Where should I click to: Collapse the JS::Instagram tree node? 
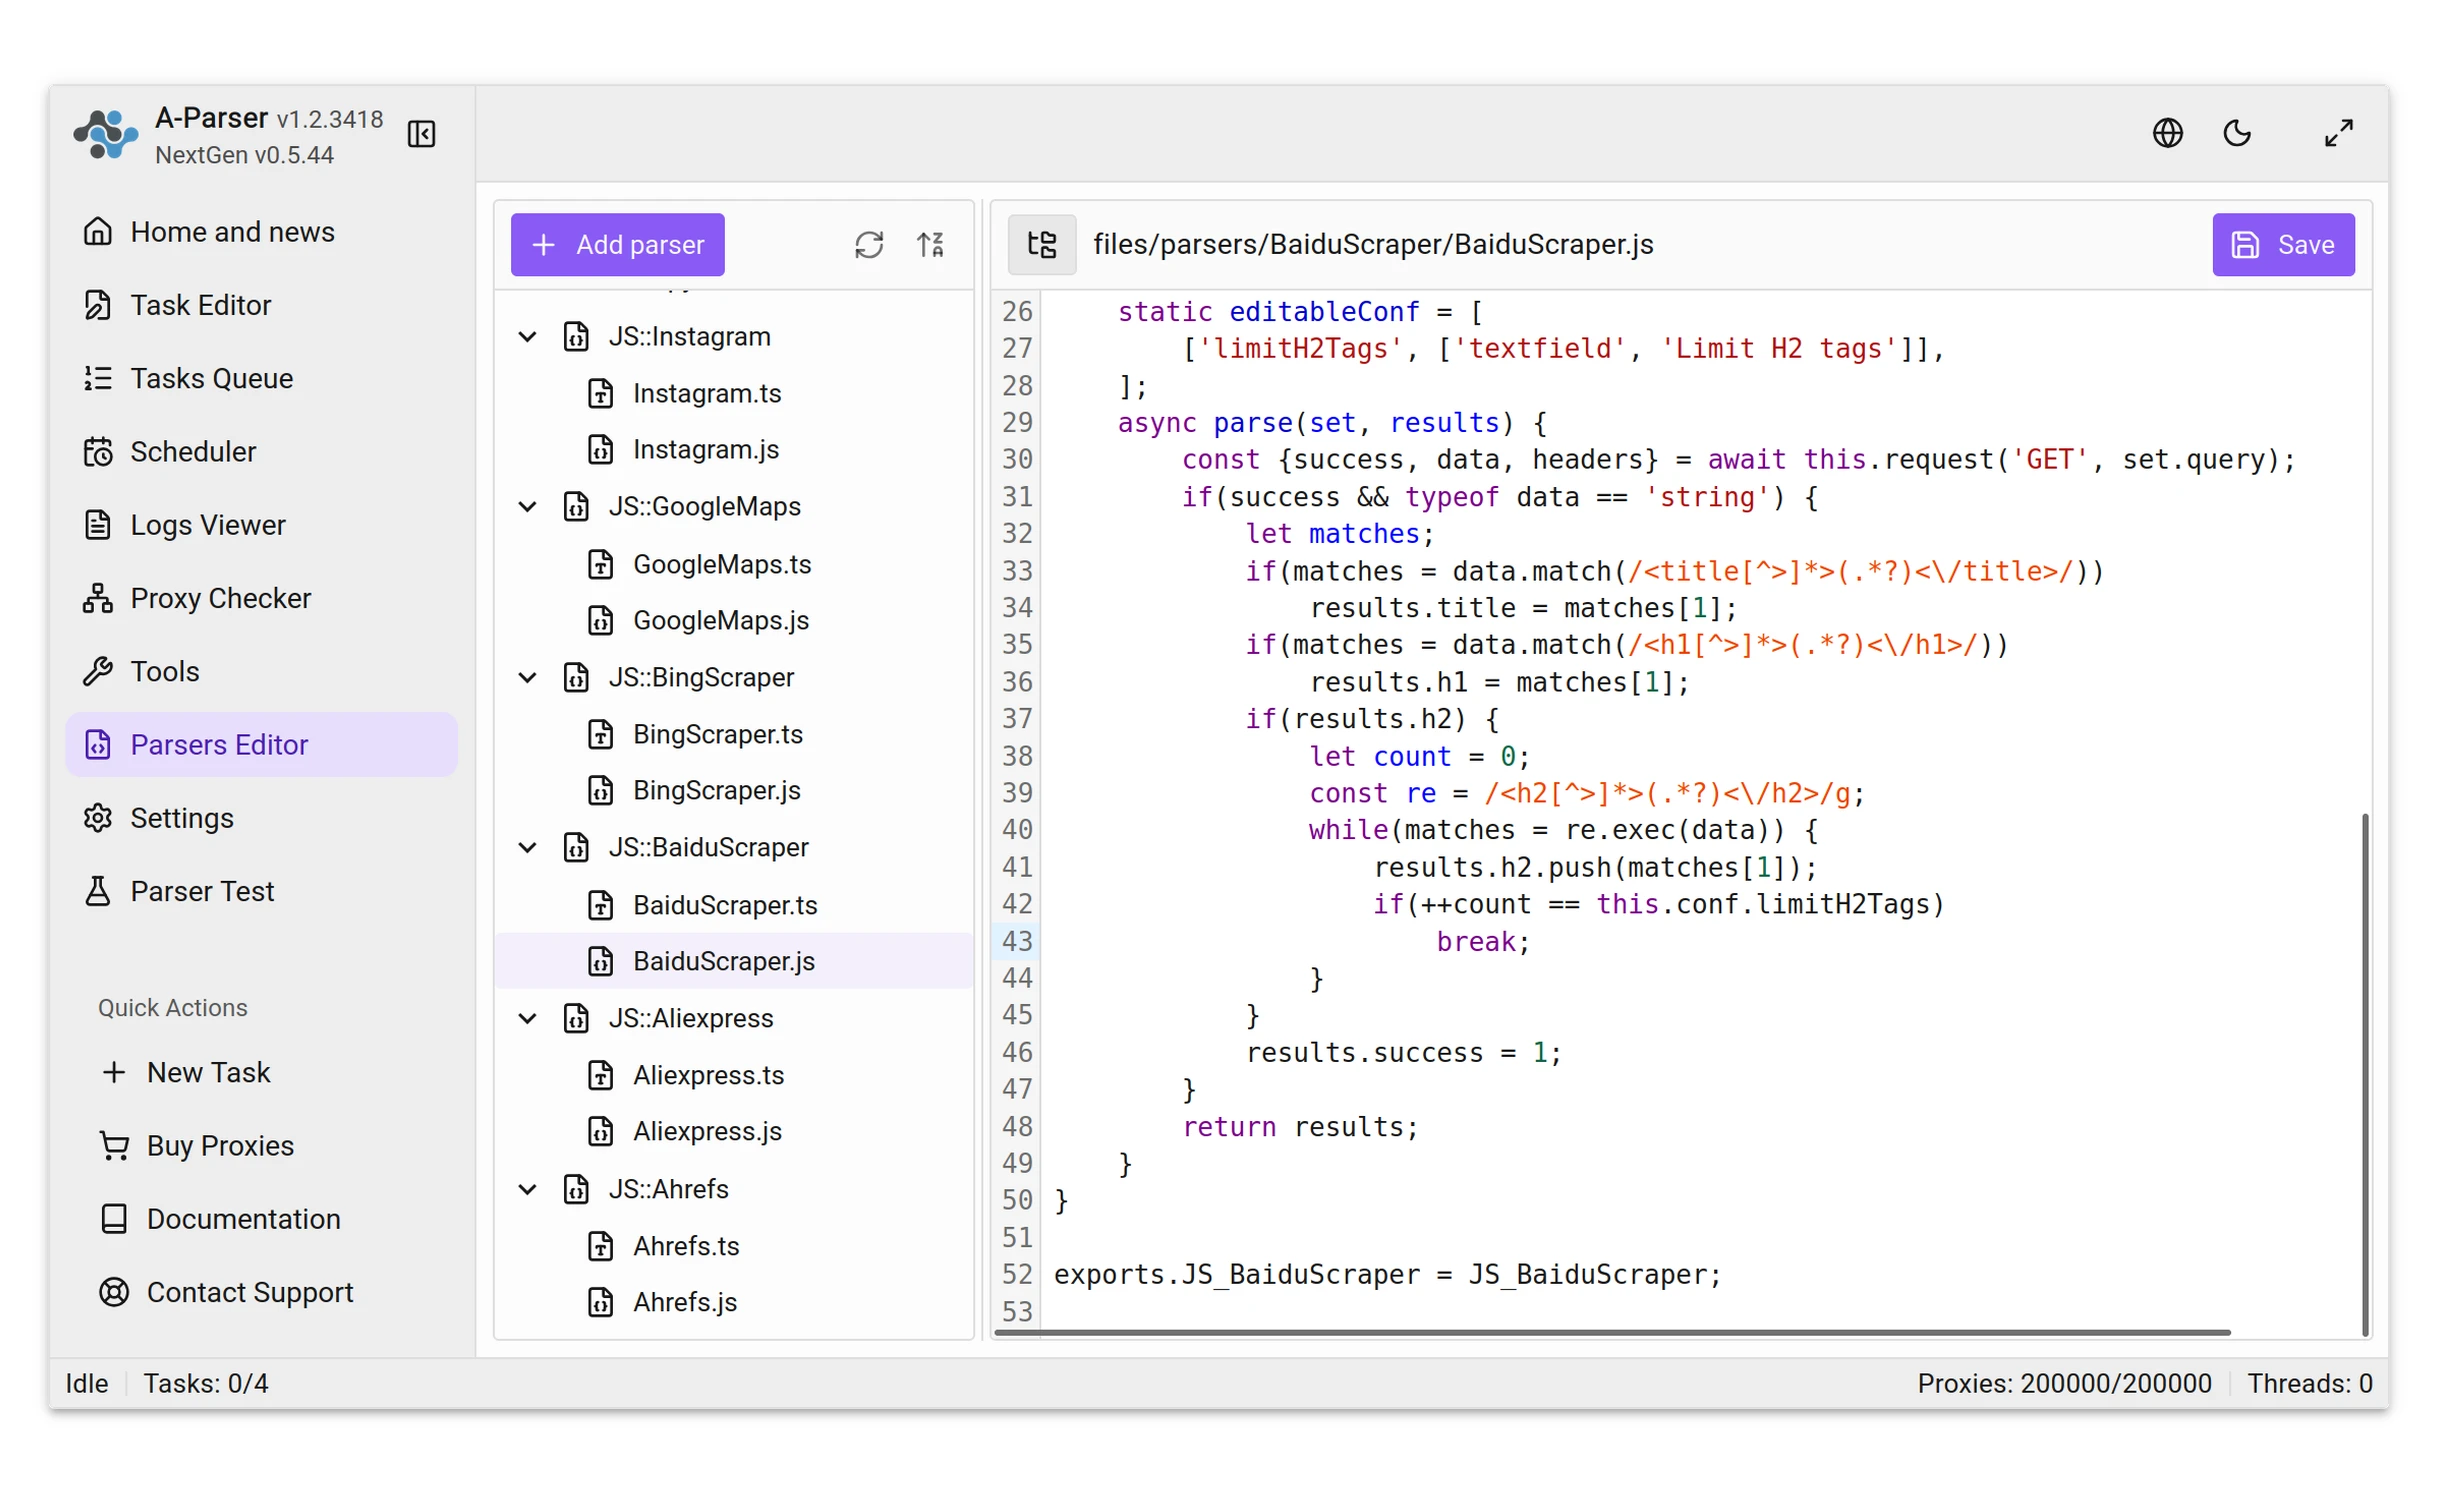pyautogui.click(x=527, y=337)
